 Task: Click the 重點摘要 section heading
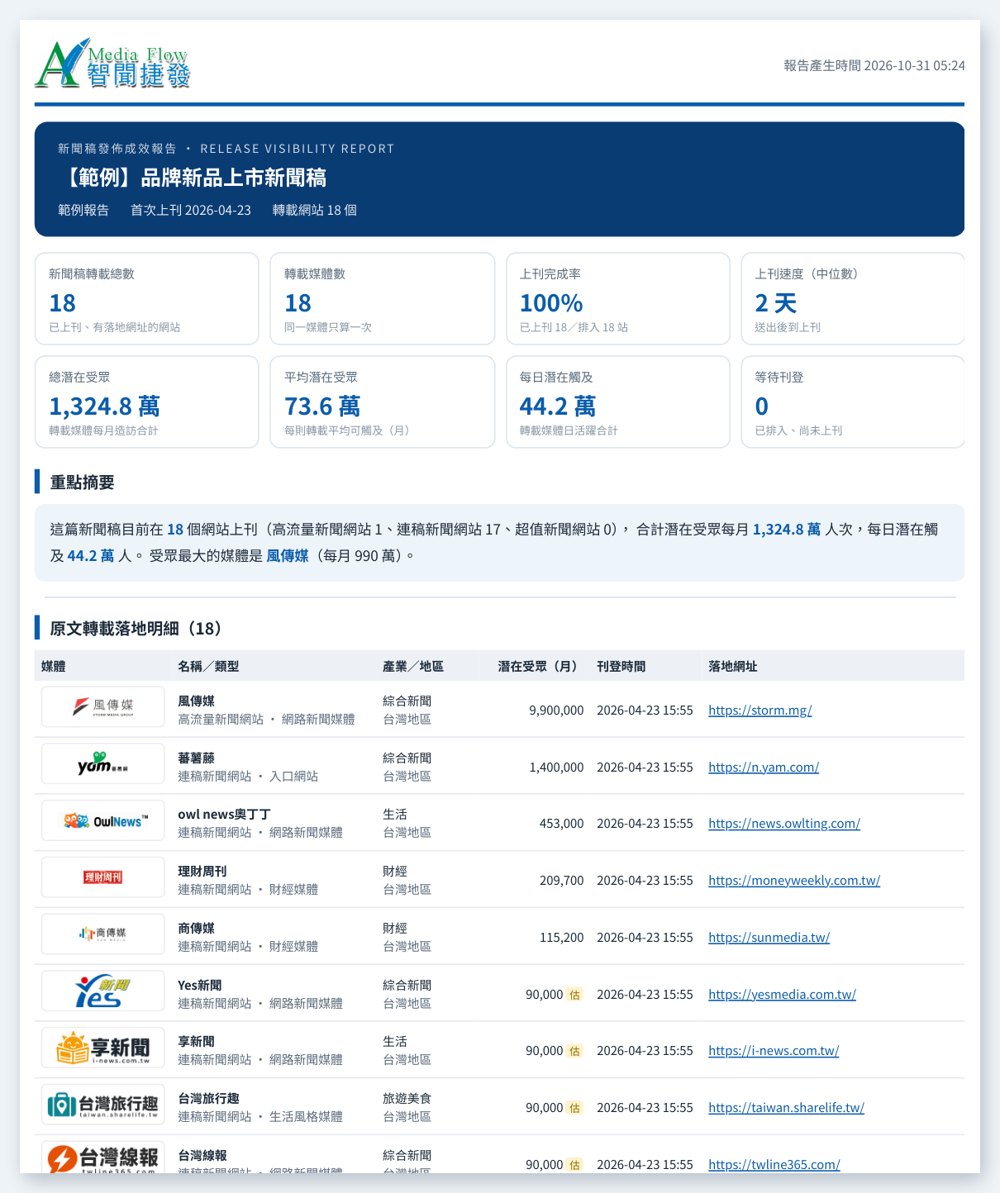point(82,482)
